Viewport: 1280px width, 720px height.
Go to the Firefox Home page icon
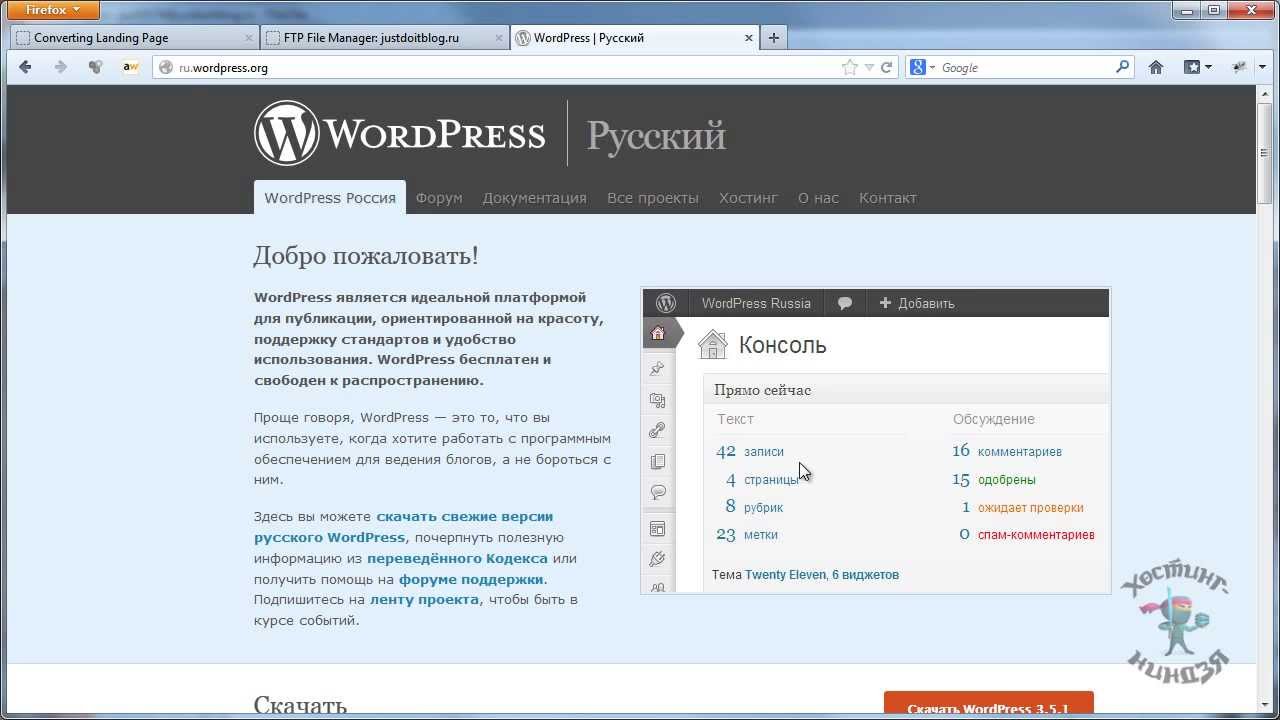coord(1156,67)
